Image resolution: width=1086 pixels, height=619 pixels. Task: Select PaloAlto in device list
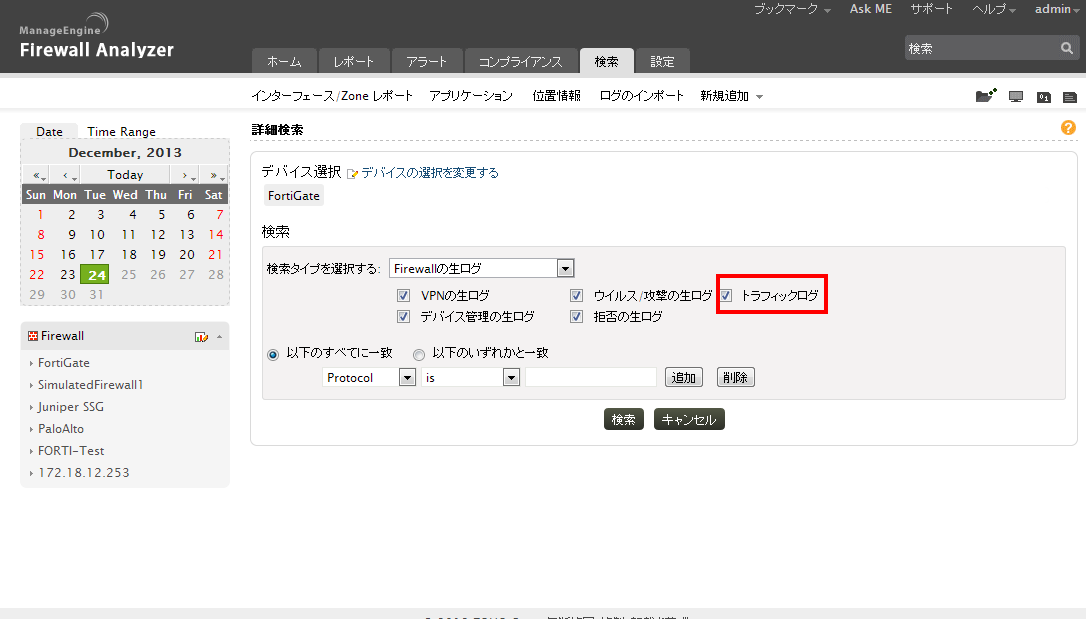(x=61, y=429)
